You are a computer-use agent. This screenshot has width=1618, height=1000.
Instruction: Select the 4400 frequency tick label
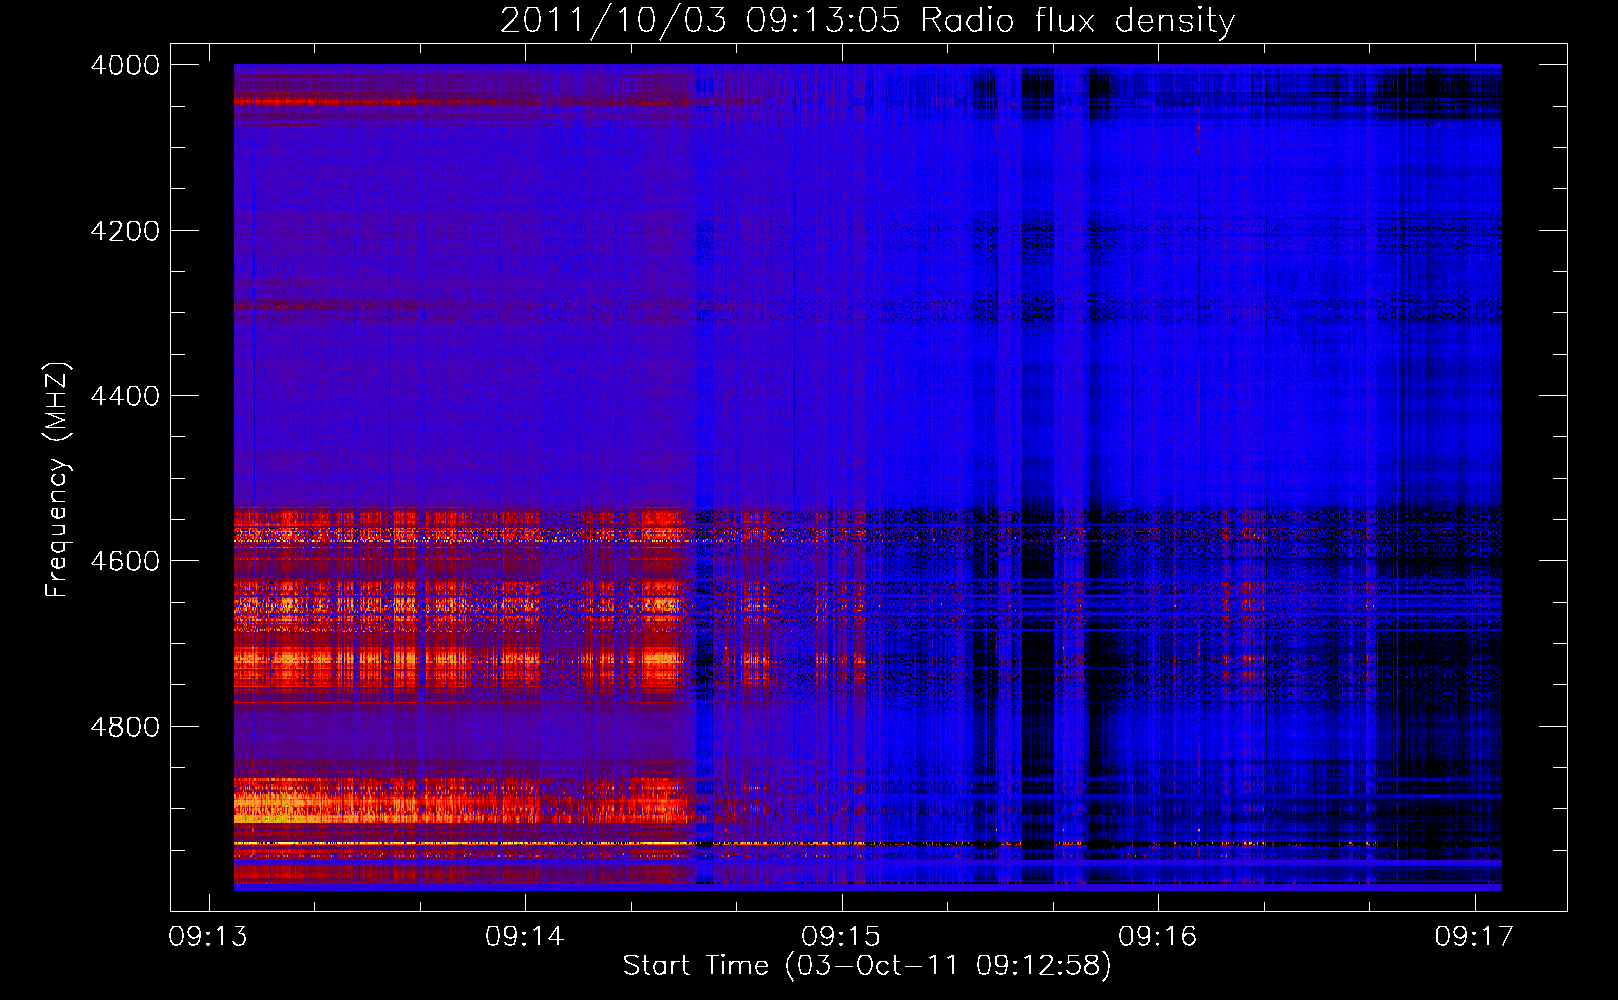tap(125, 396)
